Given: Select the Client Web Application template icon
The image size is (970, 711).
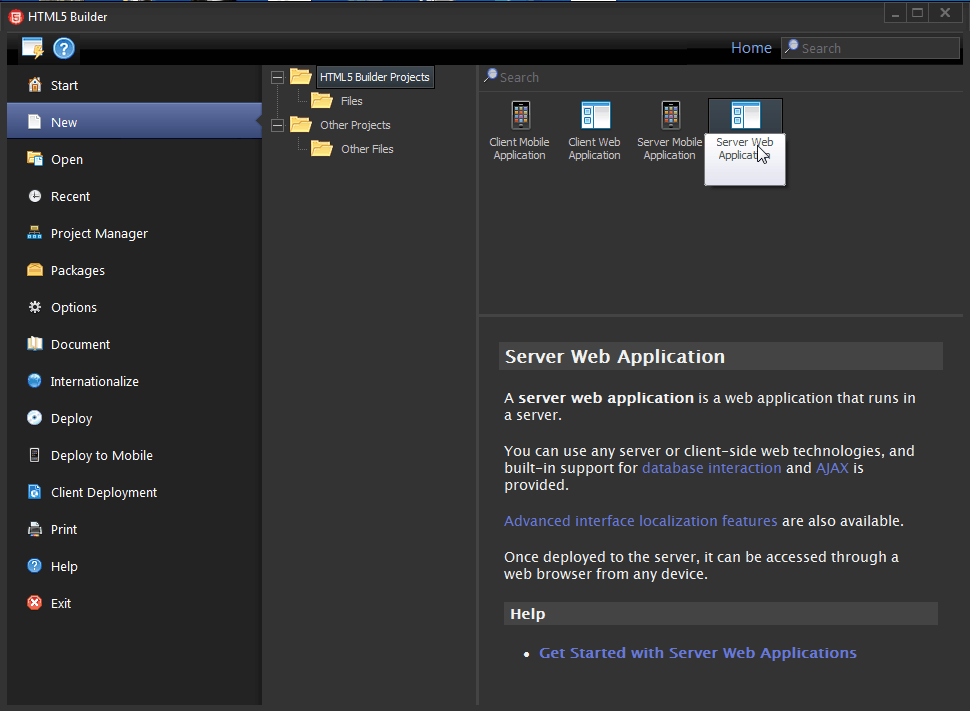Looking at the screenshot, I should 596,115.
